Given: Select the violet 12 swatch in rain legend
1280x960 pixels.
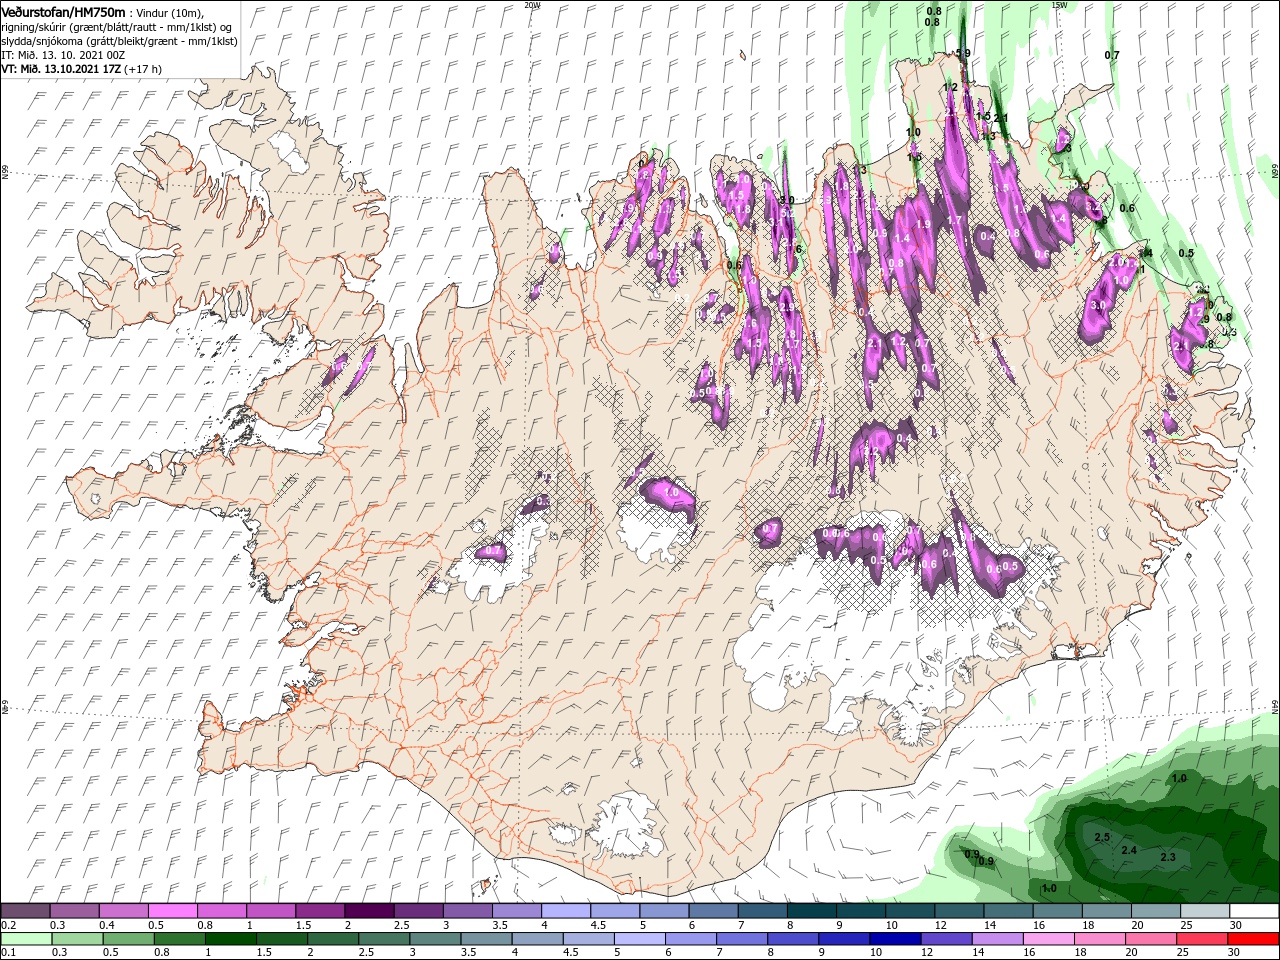Looking at the screenshot, I should tap(945, 938).
